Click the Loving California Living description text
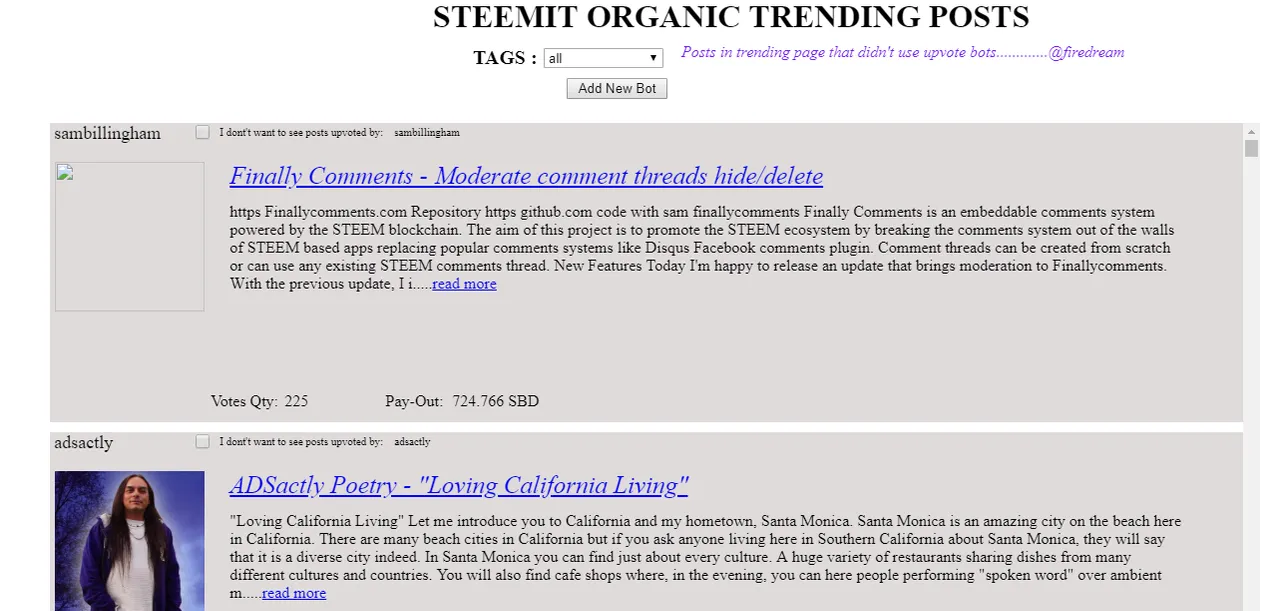 (x=705, y=557)
